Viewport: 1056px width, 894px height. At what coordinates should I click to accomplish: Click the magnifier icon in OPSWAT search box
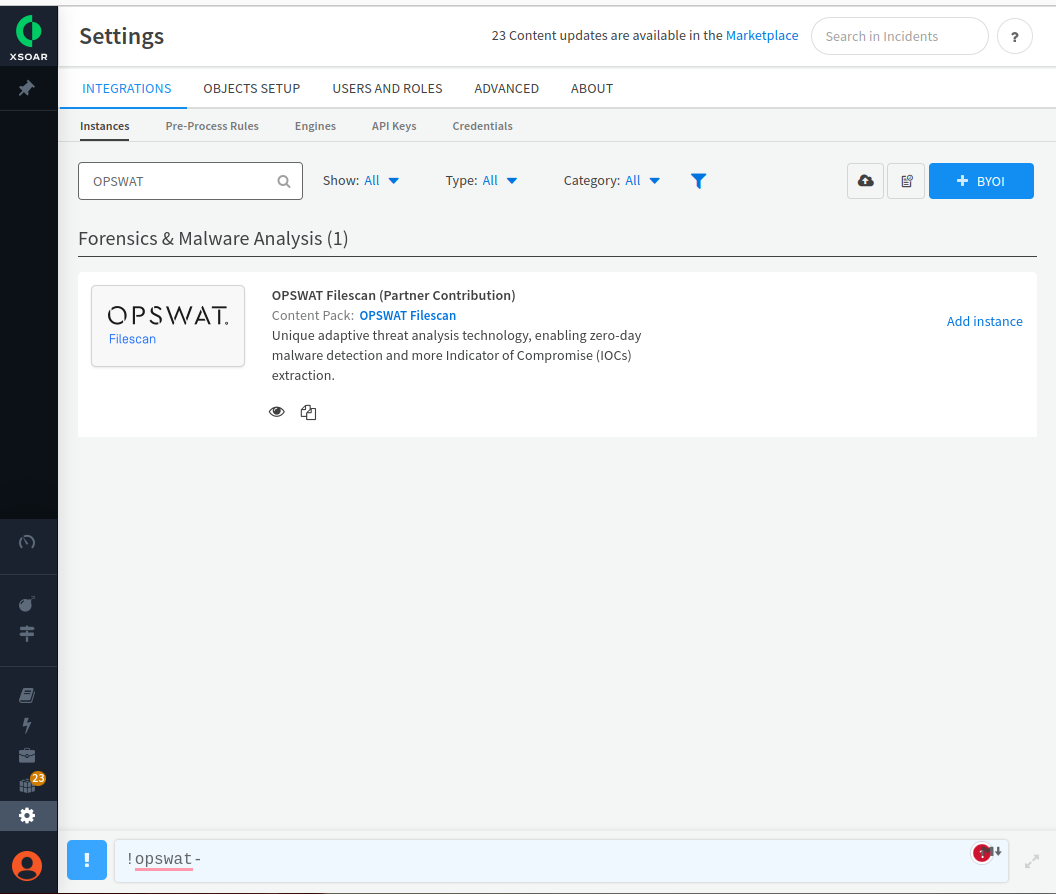284,181
